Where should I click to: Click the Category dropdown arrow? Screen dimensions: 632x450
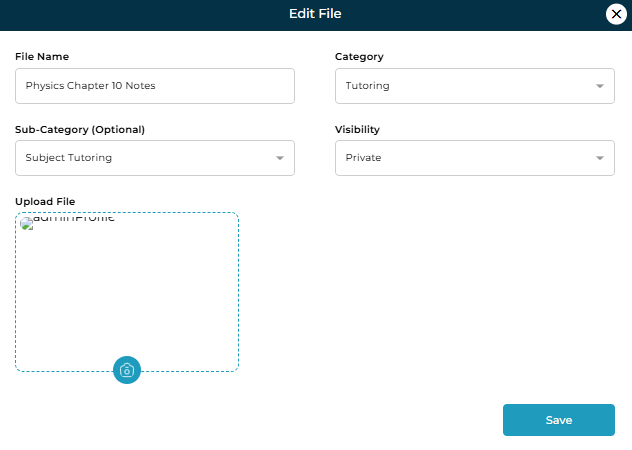[x=599, y=86]
